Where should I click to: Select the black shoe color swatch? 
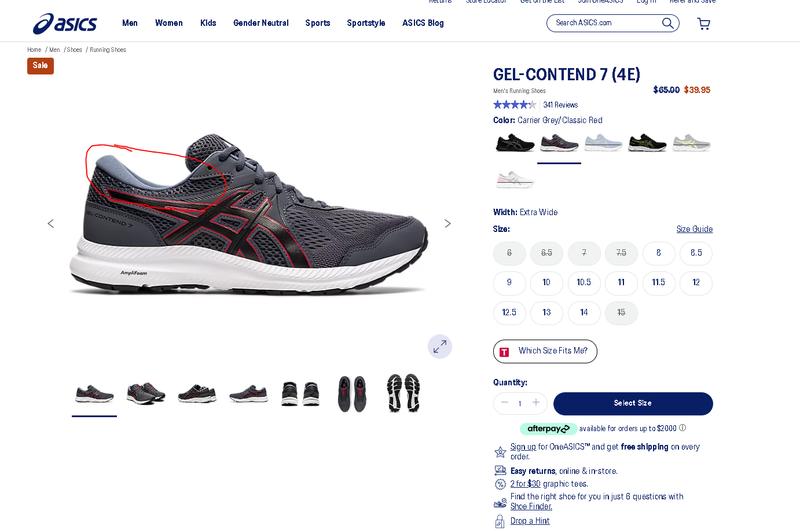point(515,143)
